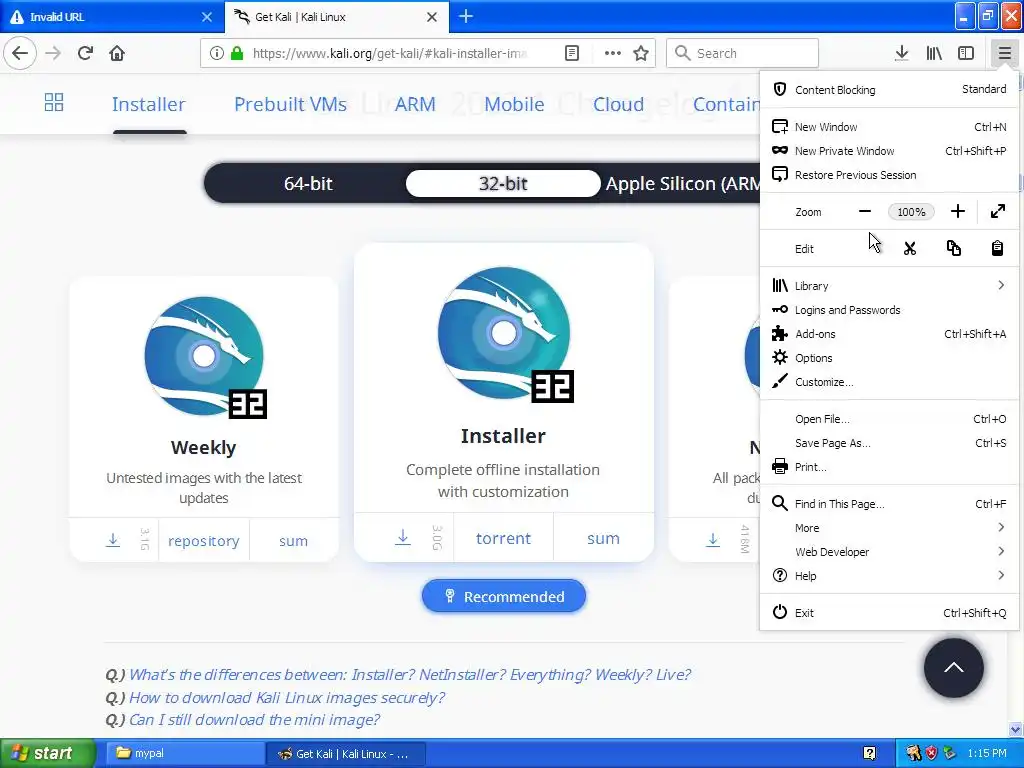1024x768 pixels.
Task: Open FAQ about downloading images securely
Action: coord(287,697)
